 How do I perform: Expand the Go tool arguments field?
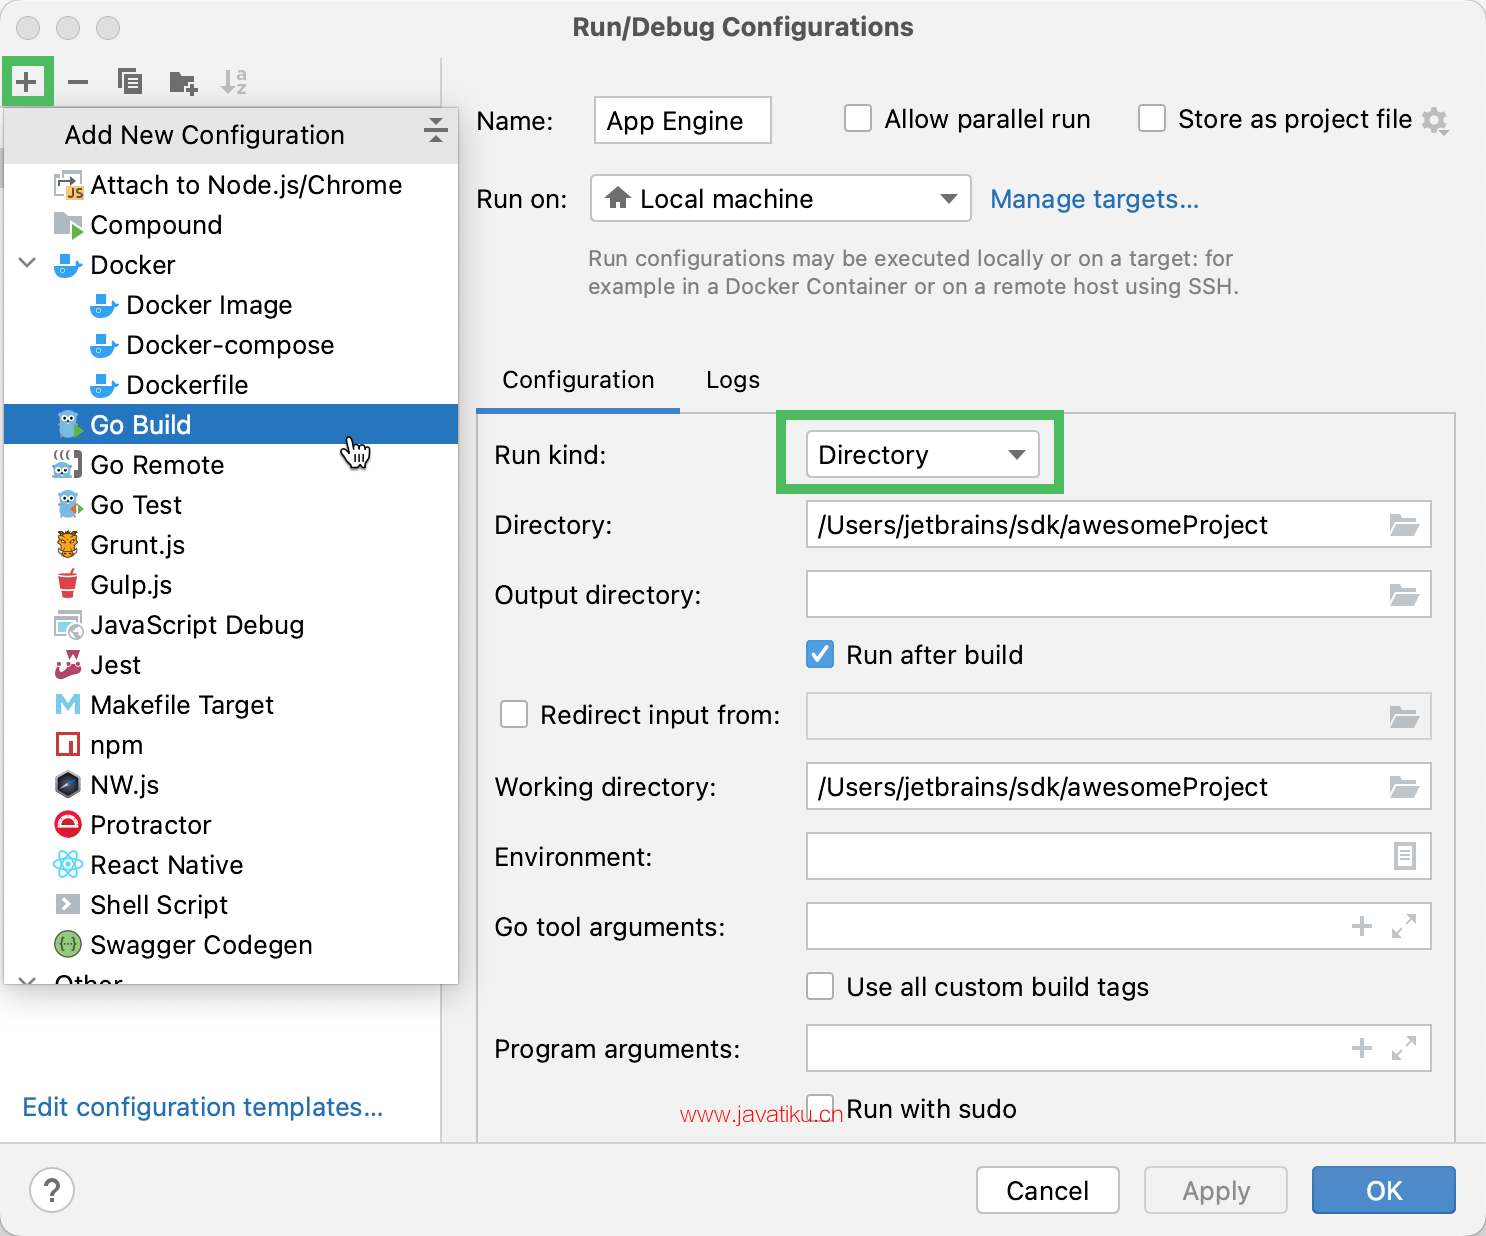[x=1404, y=926]
